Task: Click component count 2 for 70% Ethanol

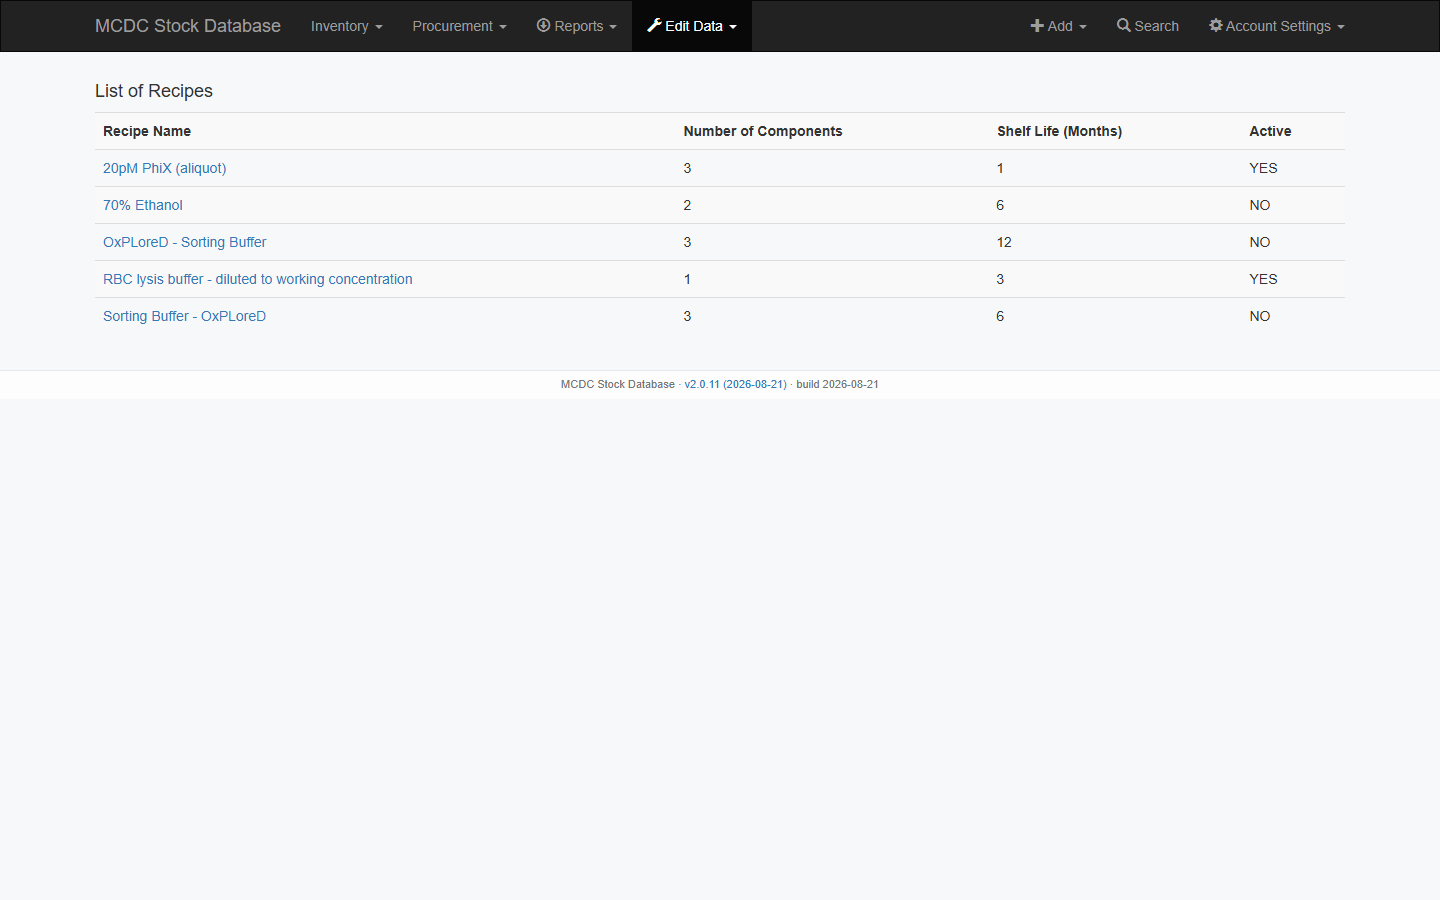Action: (x=687, y=205)
